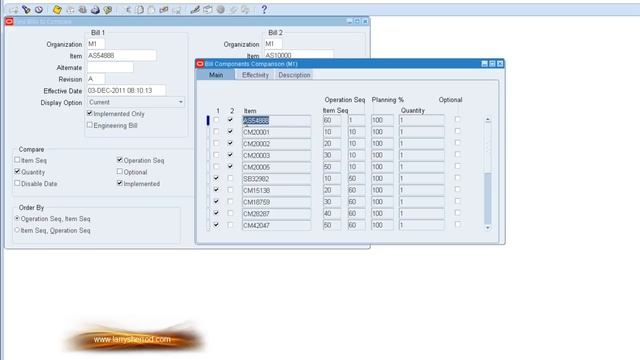Click the Attachments paperclip toolbar icon
This screenshot has width=640, height=360.
[233, 9]
